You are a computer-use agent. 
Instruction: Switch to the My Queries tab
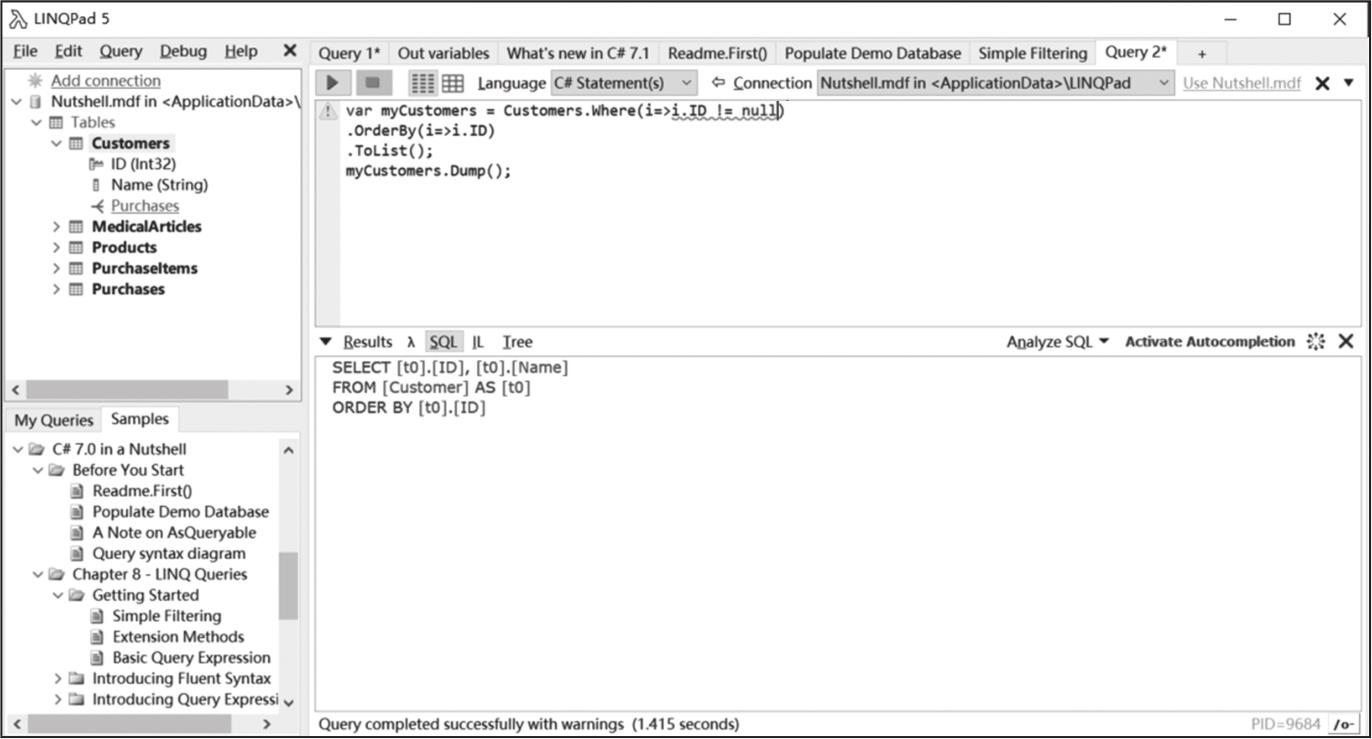[53, 420]
